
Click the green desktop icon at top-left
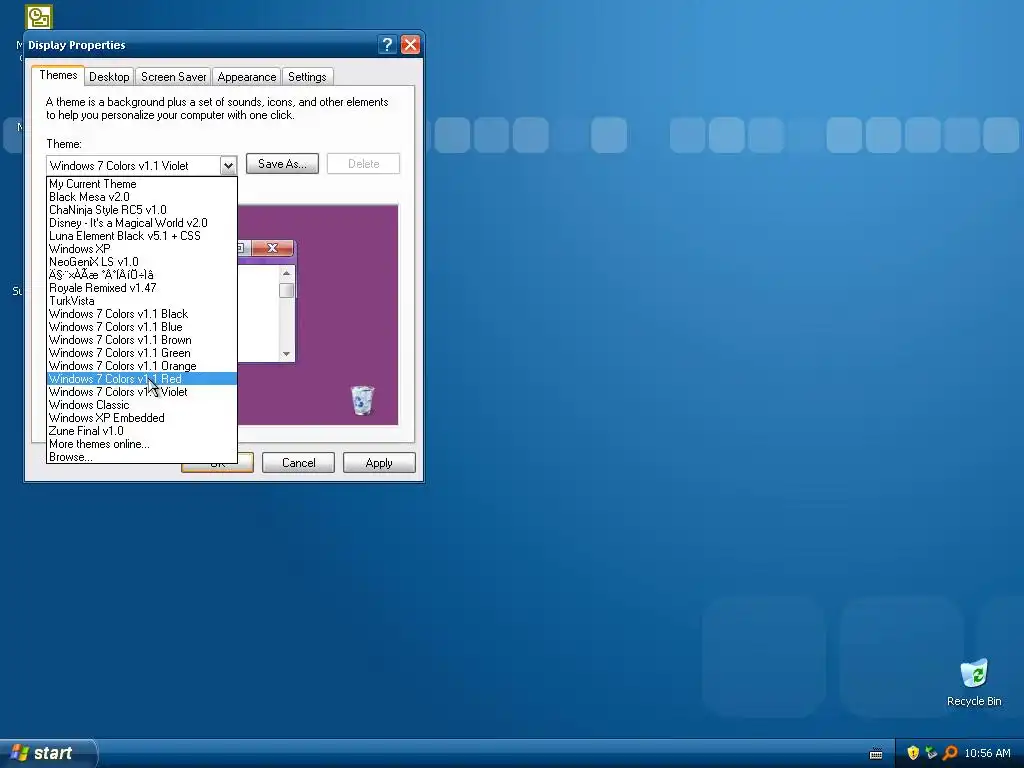pyautogui.click(x=39, y=17)
